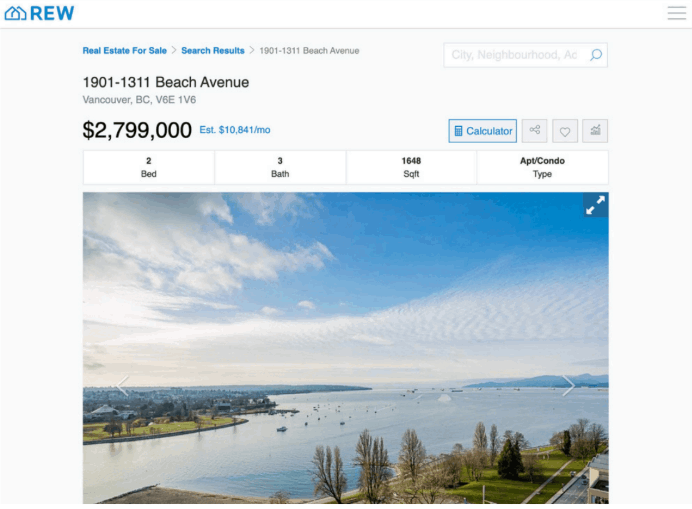Open the mortgage Calculator
Viewport: 692px width, 509px height.
pyautogui.click(x=482, y=131)
